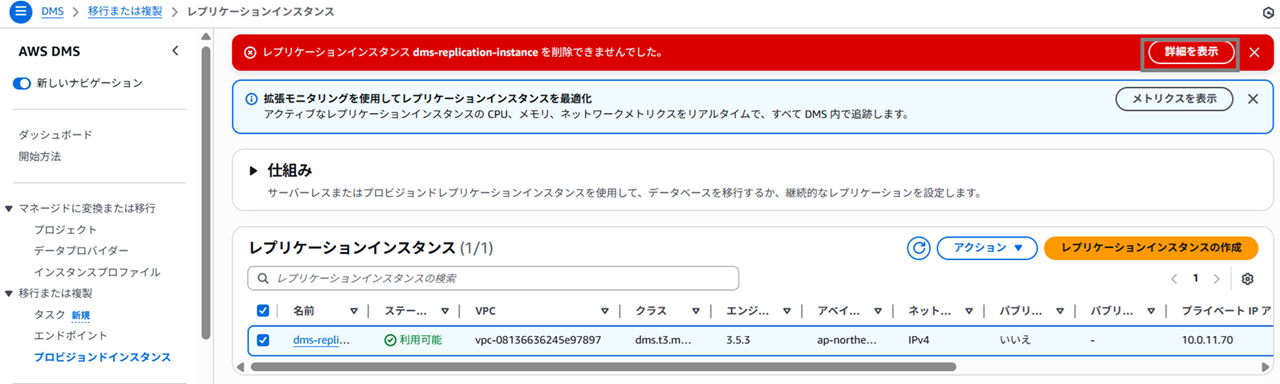Sort by VPC column arrow

coord(605,311)
